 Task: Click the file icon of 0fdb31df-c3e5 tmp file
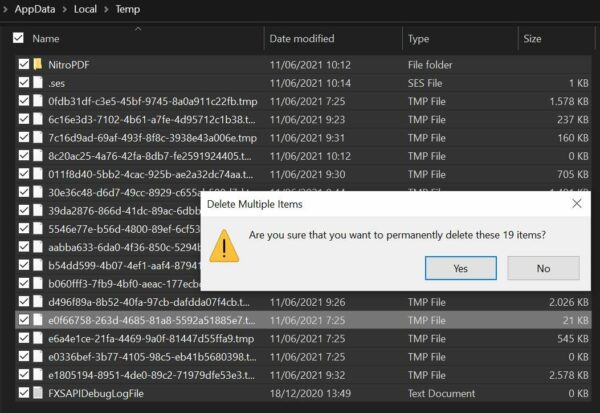pos(39,101)
